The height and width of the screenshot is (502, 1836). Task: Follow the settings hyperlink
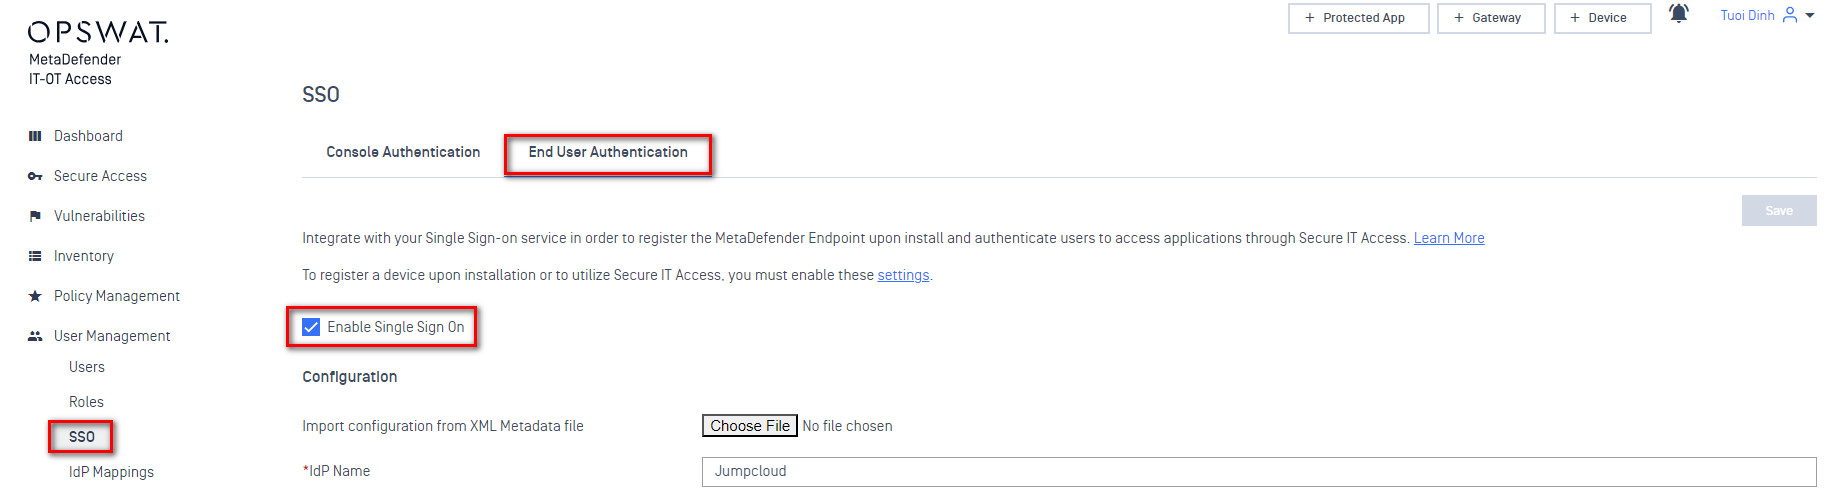(903, 275)
